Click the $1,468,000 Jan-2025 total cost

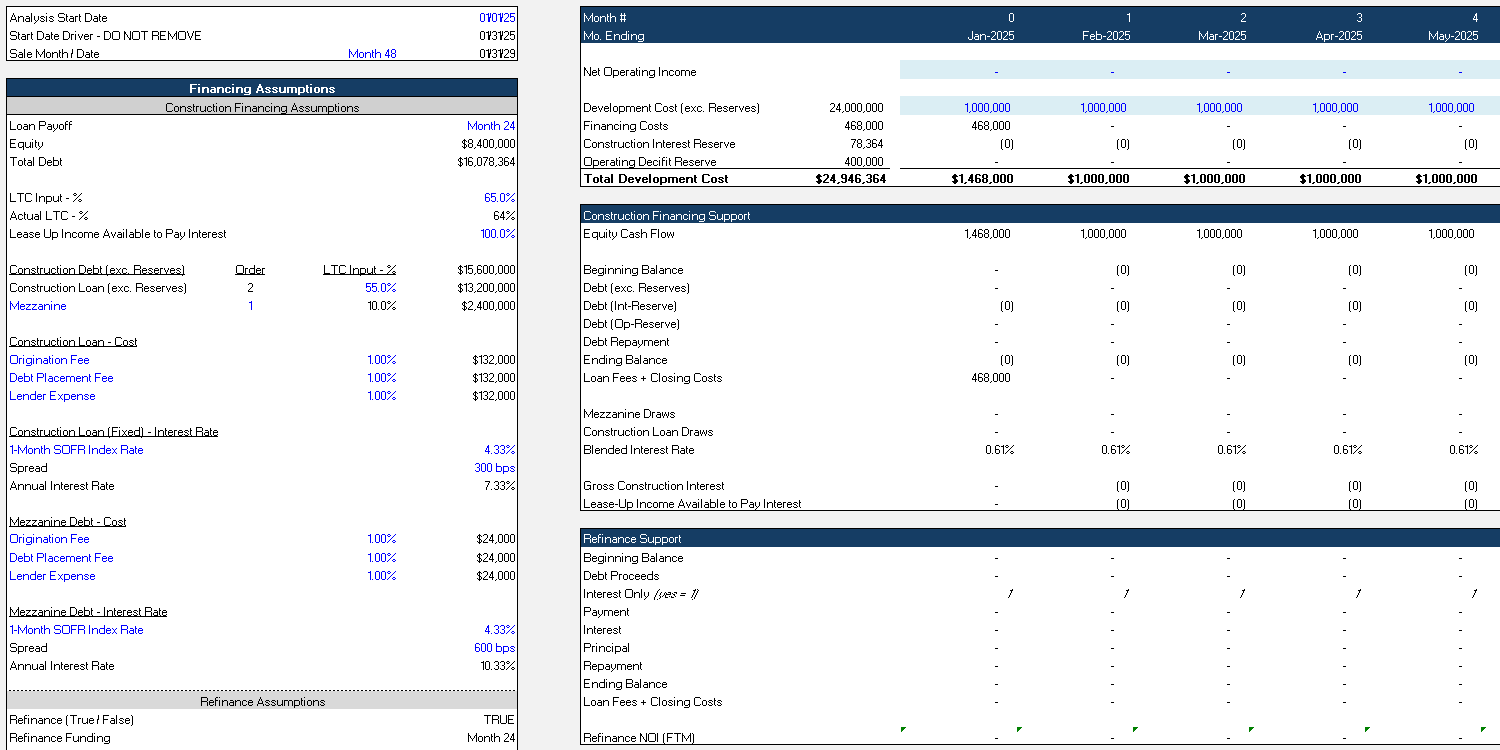click(x=981, y=179)
